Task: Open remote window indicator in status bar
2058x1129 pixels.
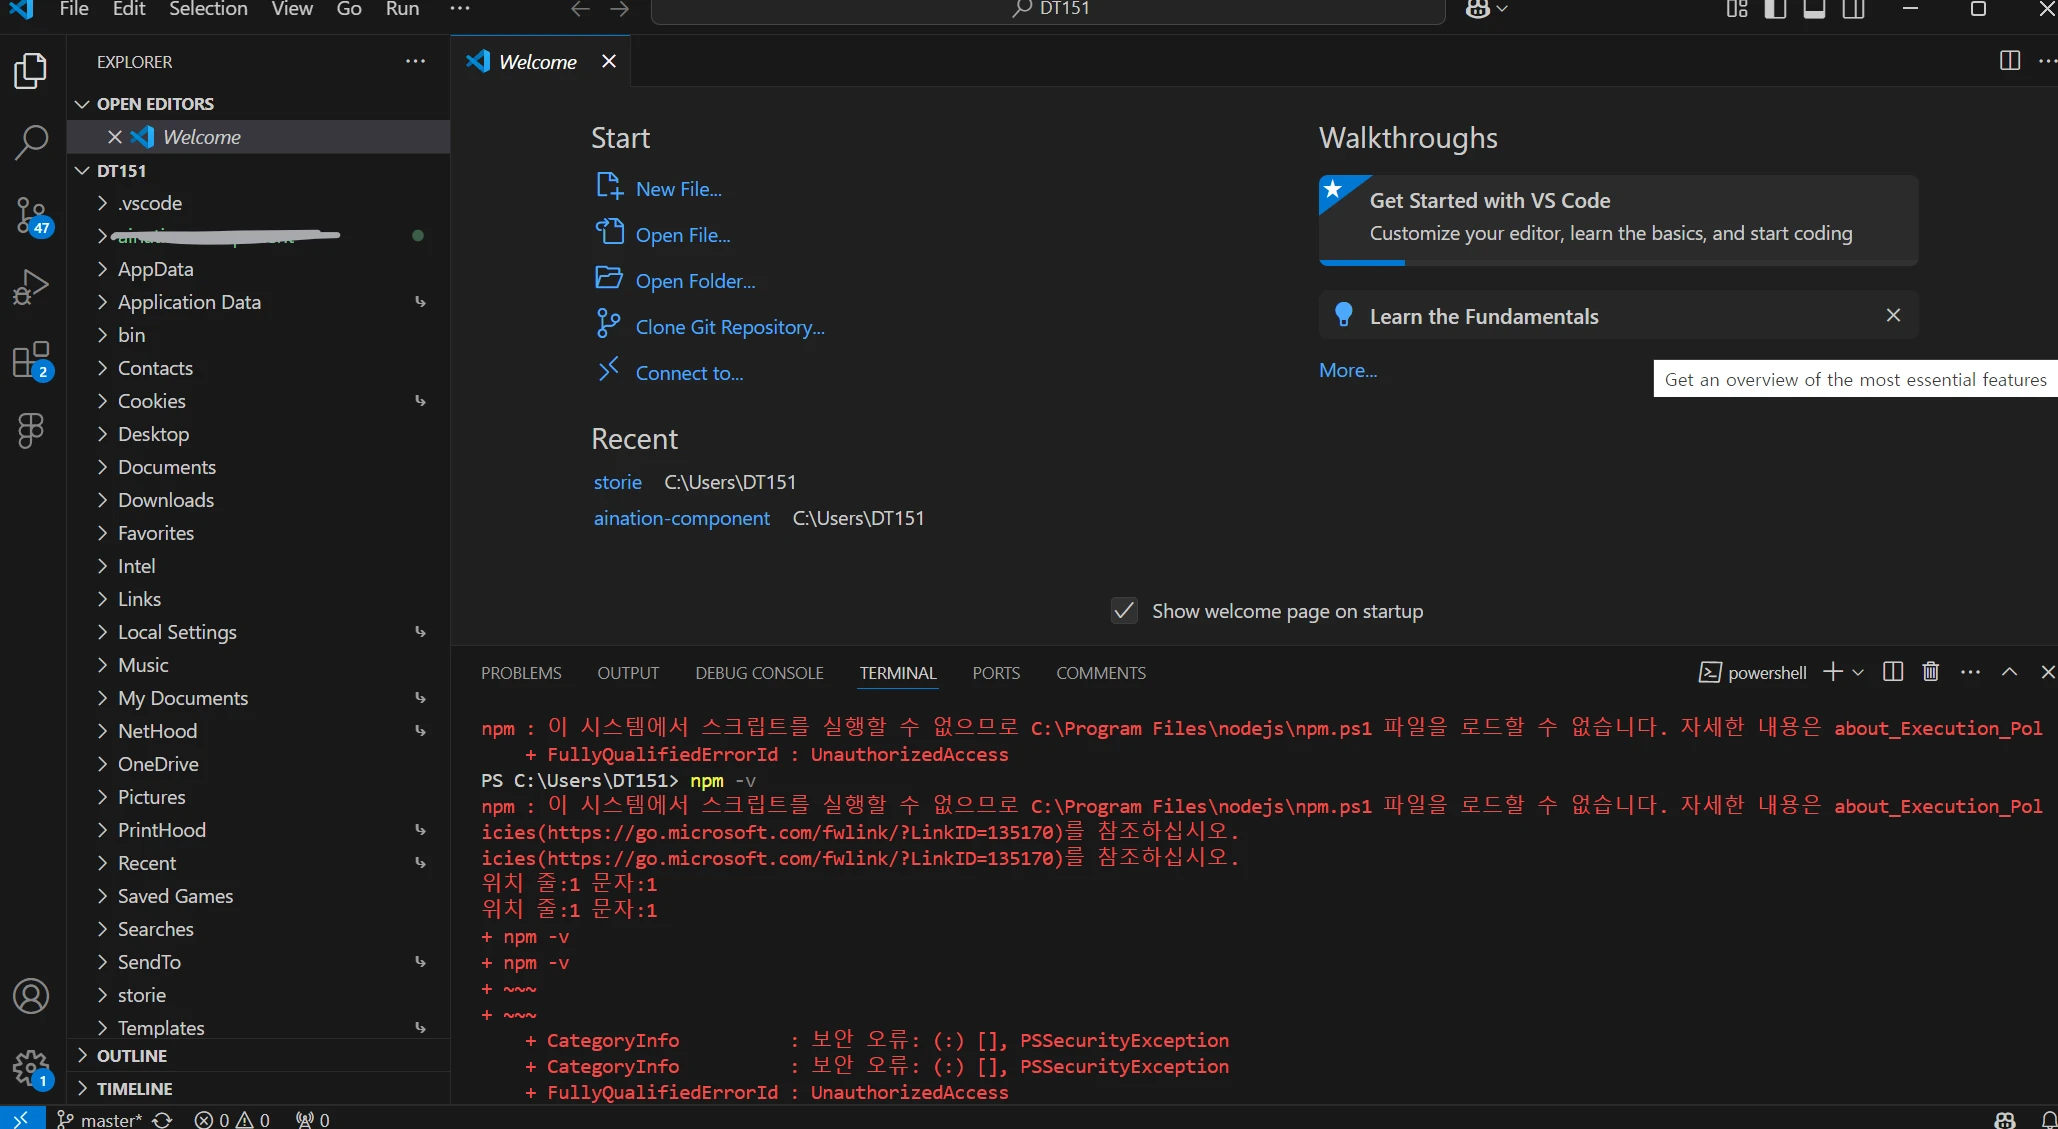Action: click(21, 1118)
